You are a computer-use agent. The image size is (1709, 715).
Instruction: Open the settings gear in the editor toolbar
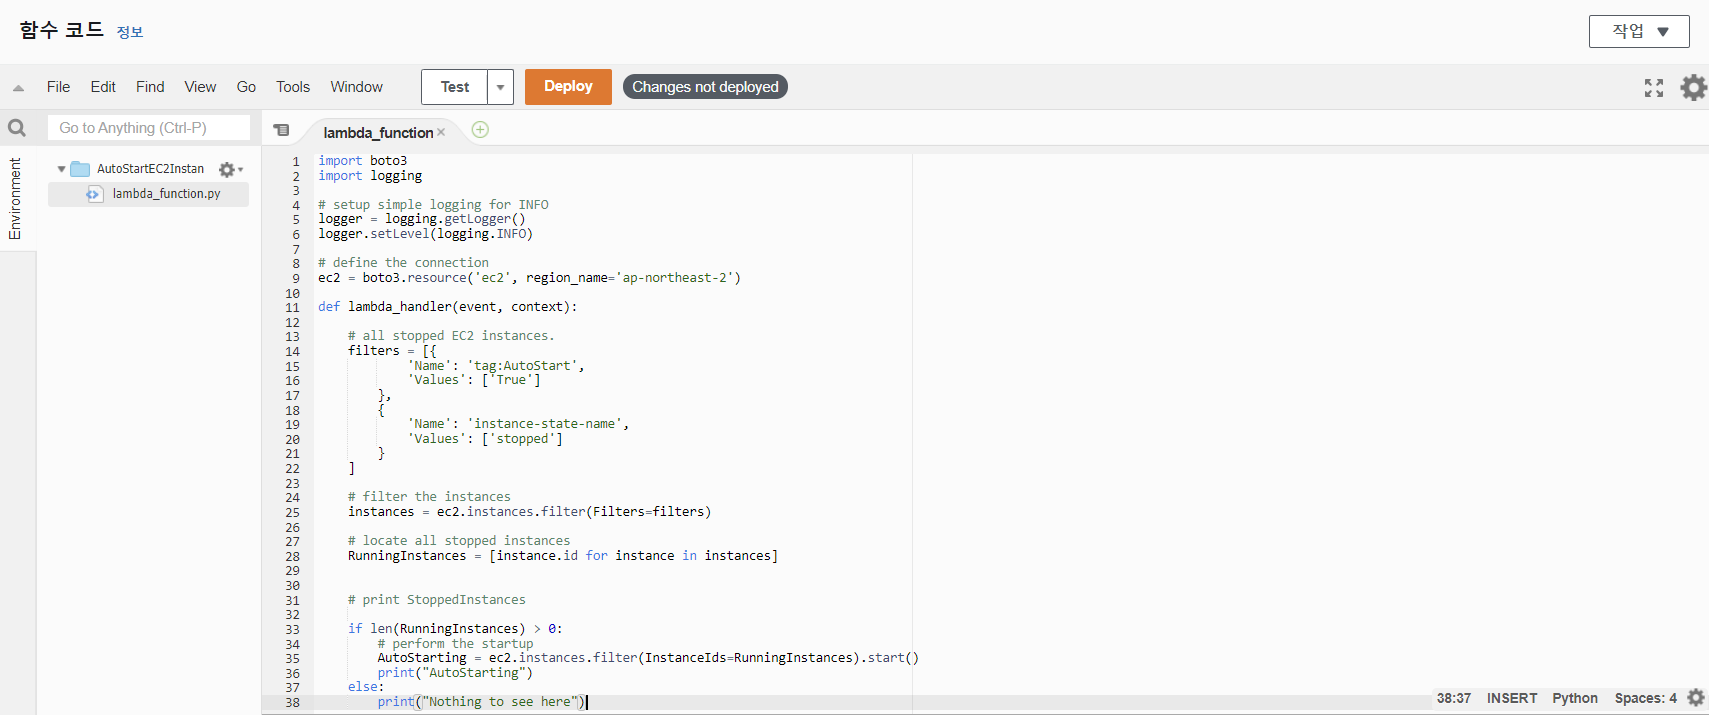(1693, 87)
